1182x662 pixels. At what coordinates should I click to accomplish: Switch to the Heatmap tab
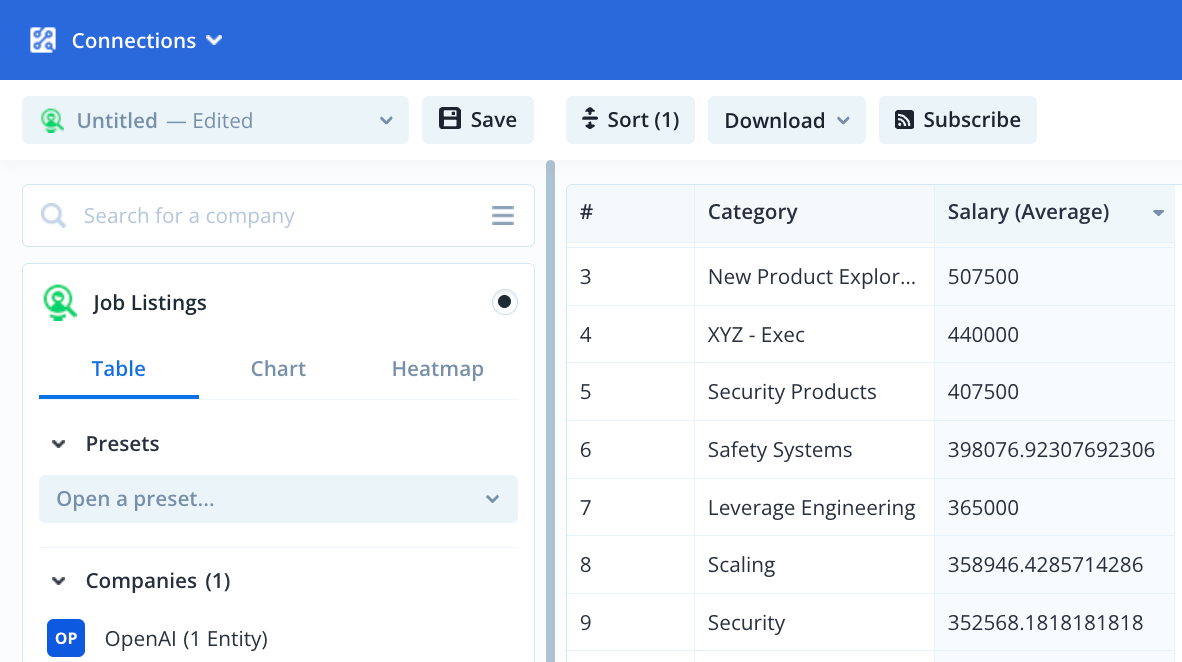tap(437, 369)
